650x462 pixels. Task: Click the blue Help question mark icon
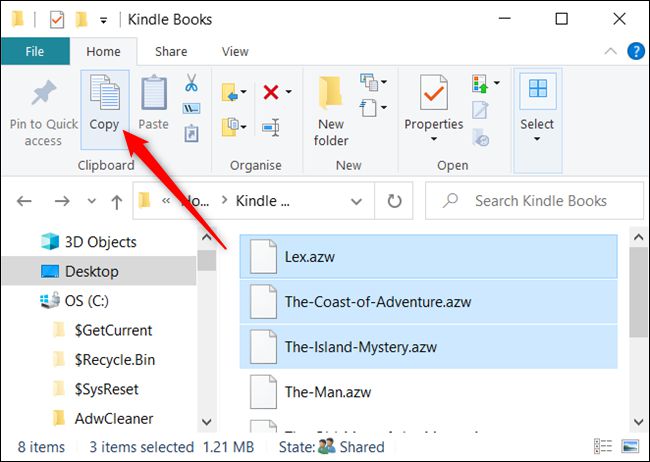tap(636, 51)
